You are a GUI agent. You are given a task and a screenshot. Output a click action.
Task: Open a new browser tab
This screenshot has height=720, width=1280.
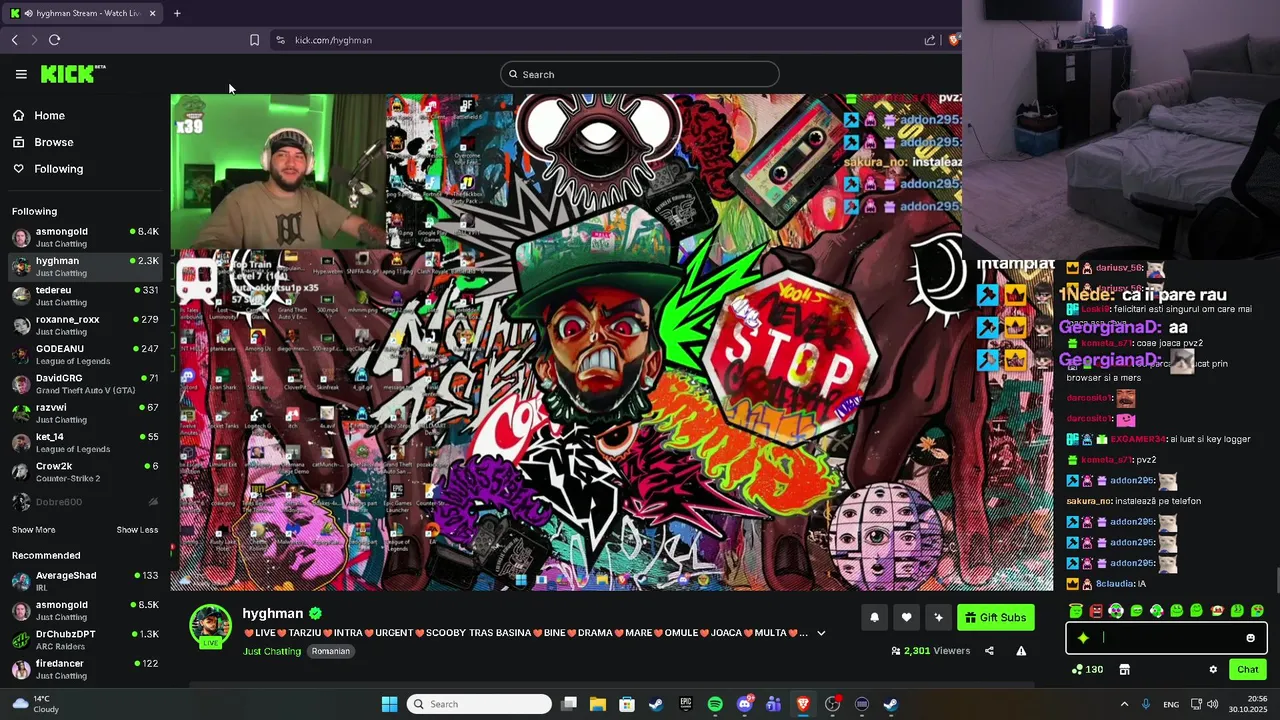pyautogui.click(x=177, y=13)
